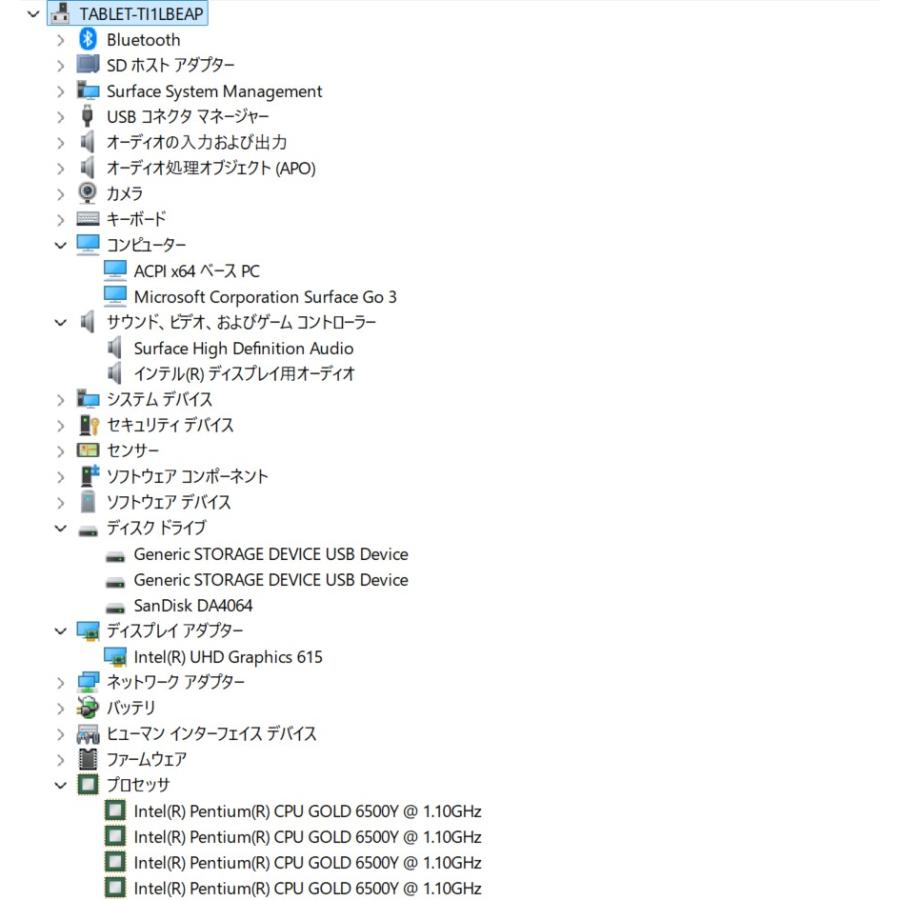Click the puzzle icon for ソフトウェア コンポーネント

(x=90, y=476)
